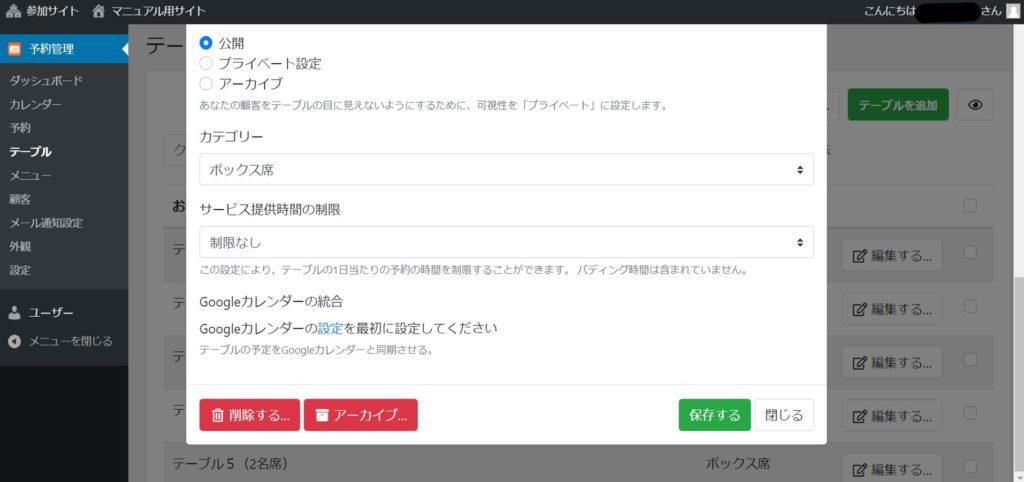Click the trash 削除する button
This screenshot has height=482, width=1024.
250,415
